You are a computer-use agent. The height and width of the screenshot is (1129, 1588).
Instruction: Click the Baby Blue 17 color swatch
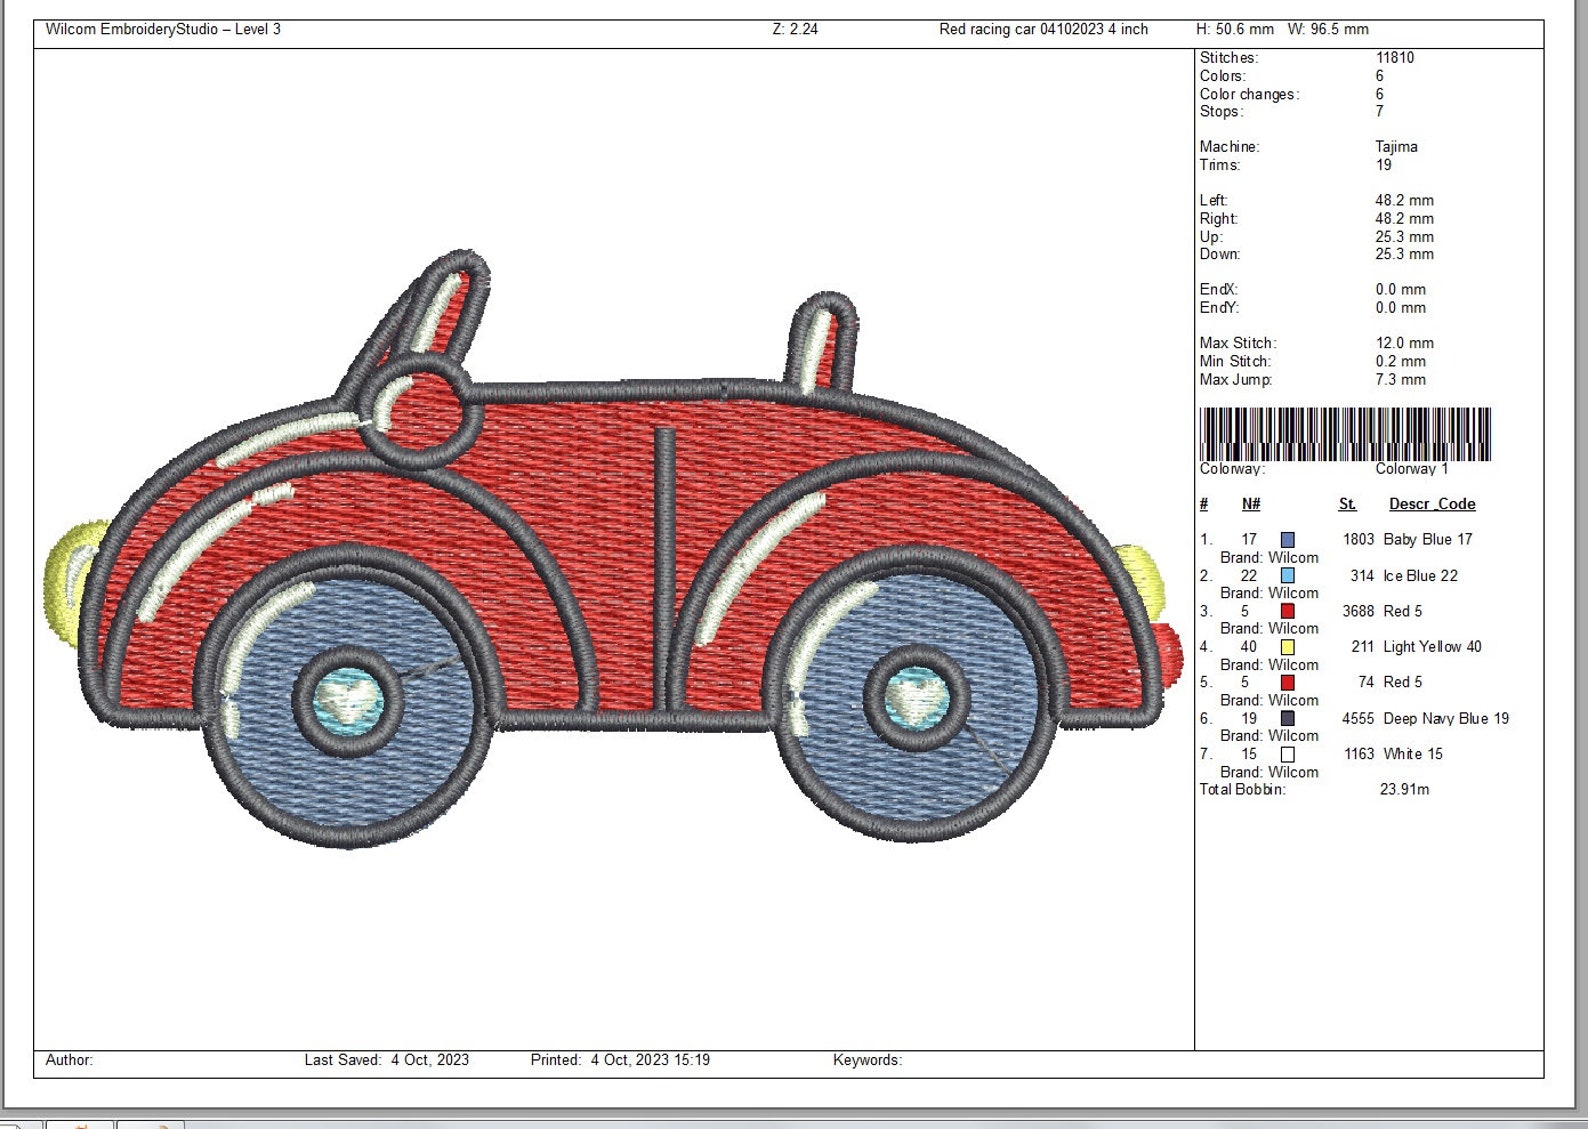[1288, 540]
